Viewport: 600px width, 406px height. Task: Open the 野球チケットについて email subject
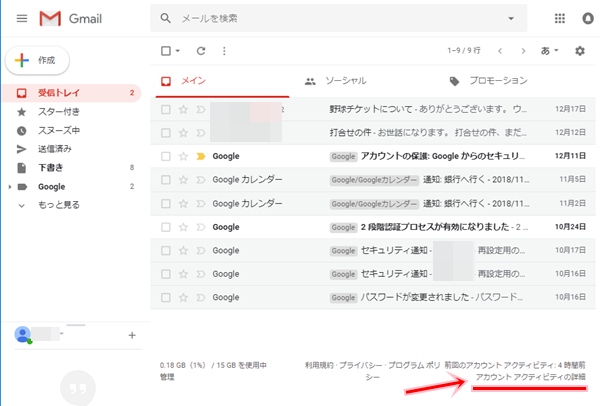pyautogui.click(x=371, y=109)
